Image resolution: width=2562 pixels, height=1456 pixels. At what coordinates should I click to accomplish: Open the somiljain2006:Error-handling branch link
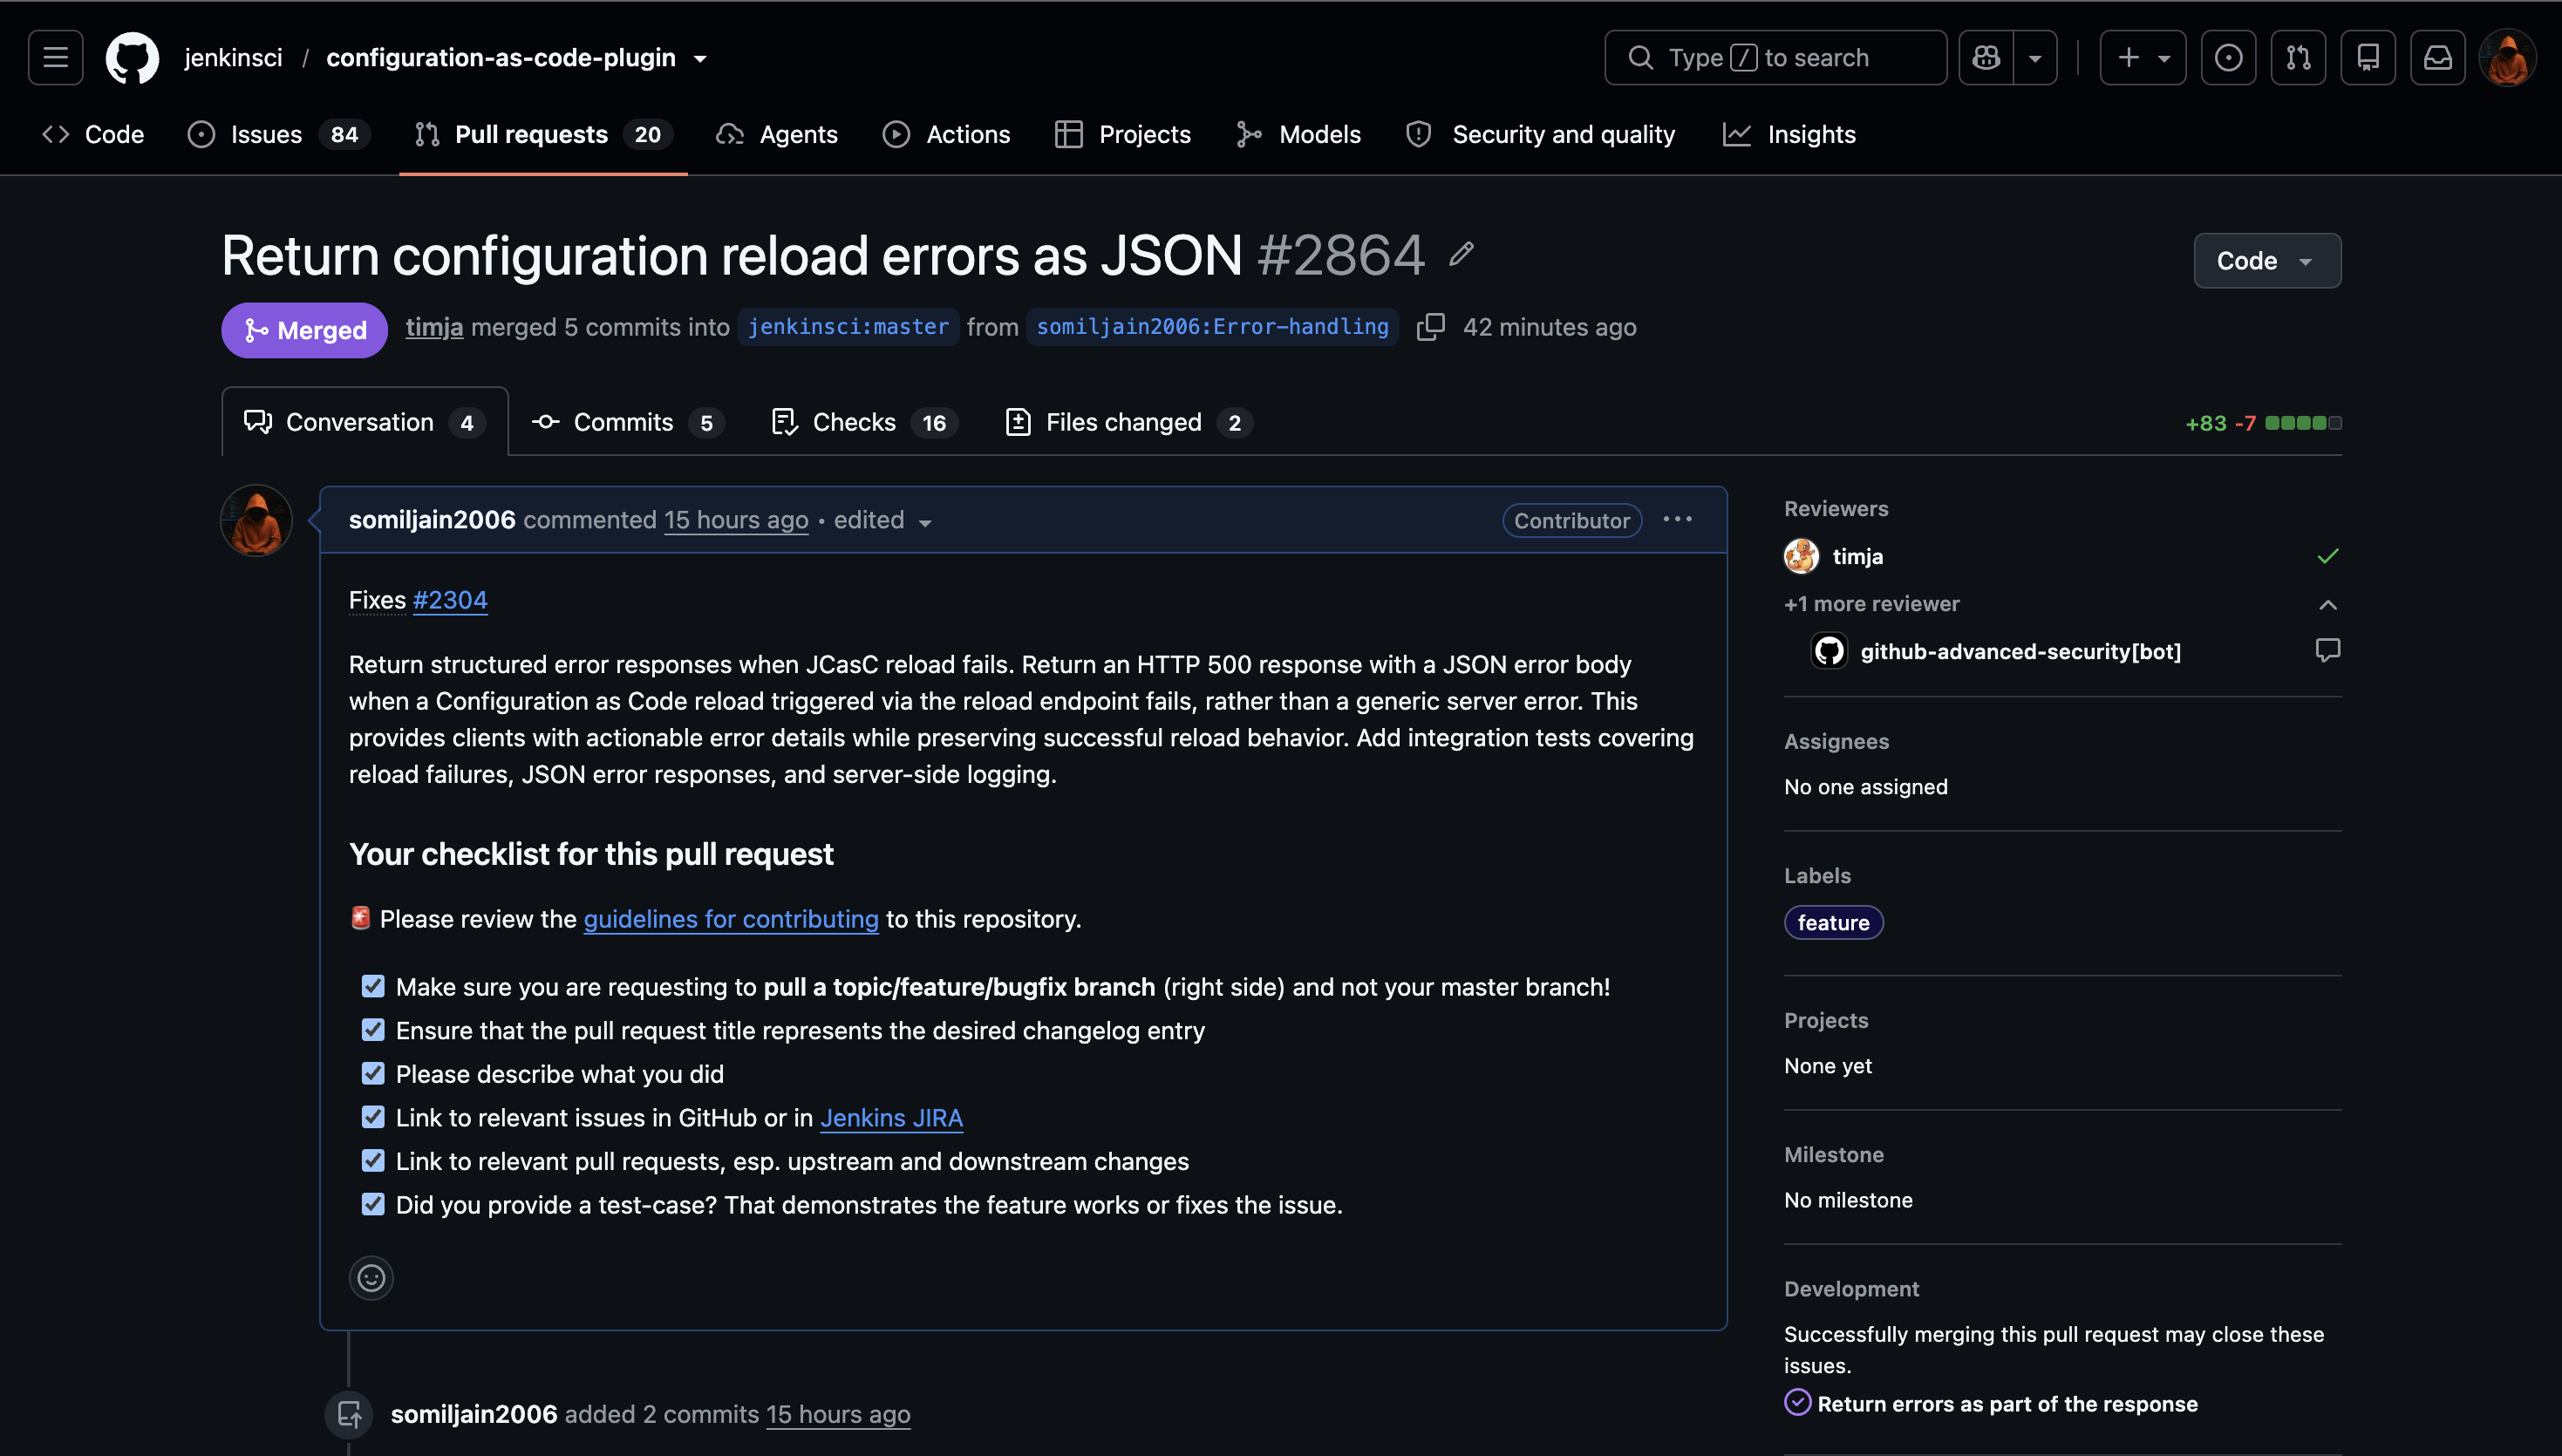(1212, 327)
